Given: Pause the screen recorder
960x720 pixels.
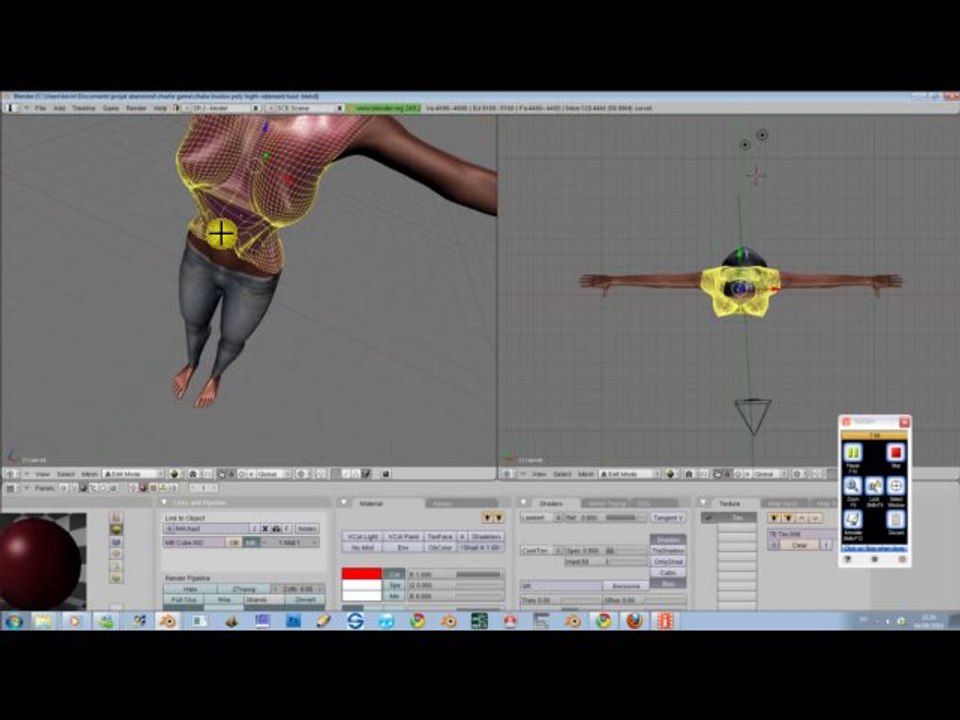Looking at the screenshot, I should (x=852, y=452).
